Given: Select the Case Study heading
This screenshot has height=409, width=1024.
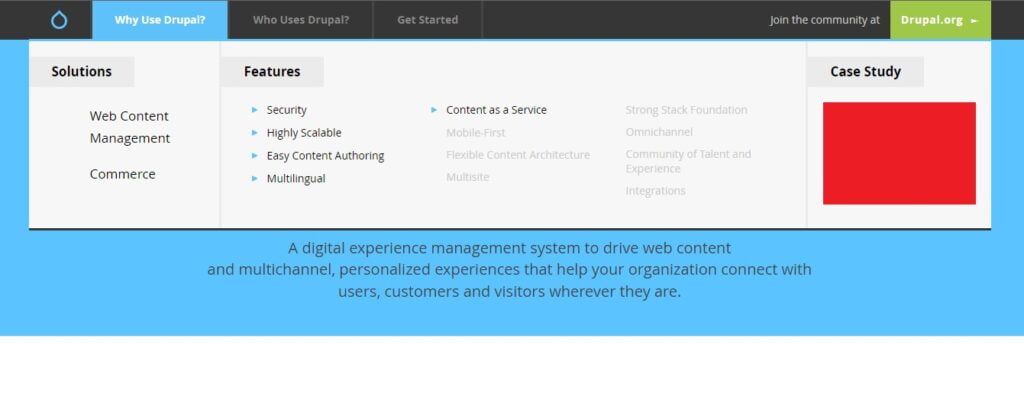Looking at the screenshot, I should point(865,72).
